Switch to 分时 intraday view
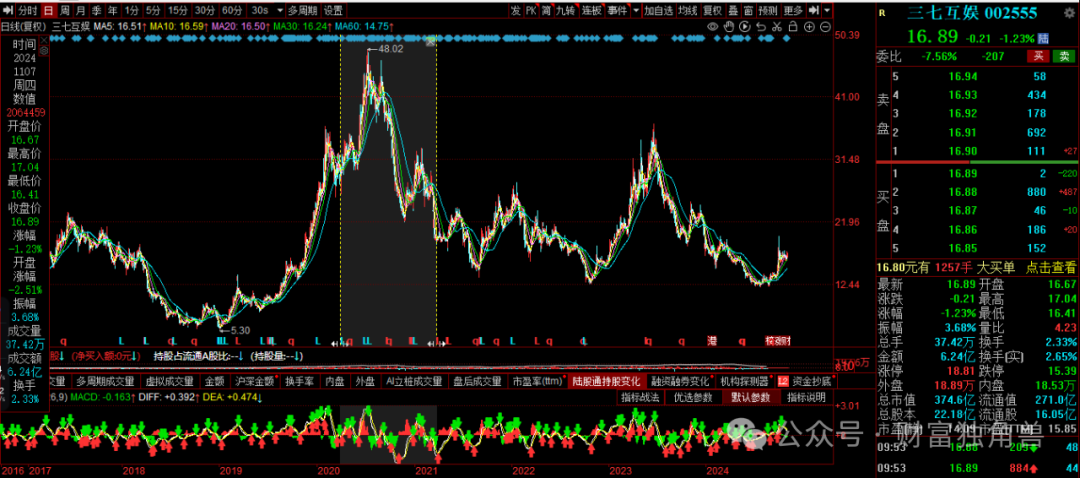Viewport: 1080px width, 478px height. point(28,10)
